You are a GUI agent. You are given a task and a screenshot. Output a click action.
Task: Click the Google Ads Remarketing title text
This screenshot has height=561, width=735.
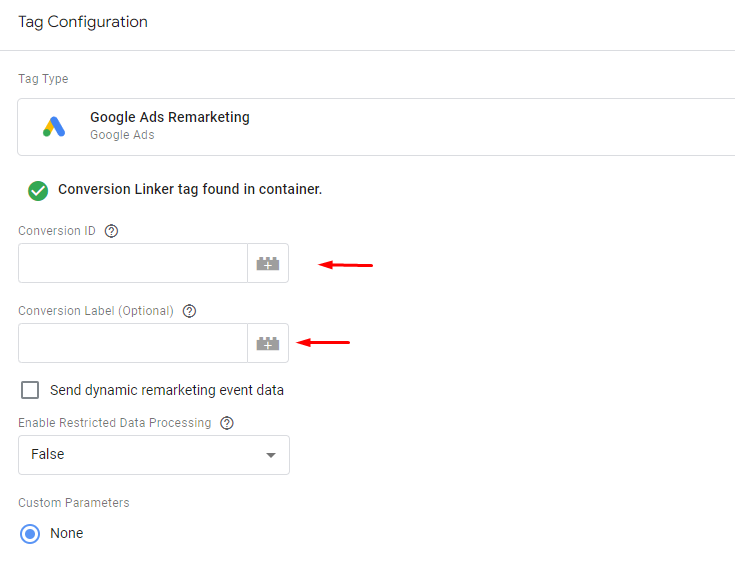[170, 117]
